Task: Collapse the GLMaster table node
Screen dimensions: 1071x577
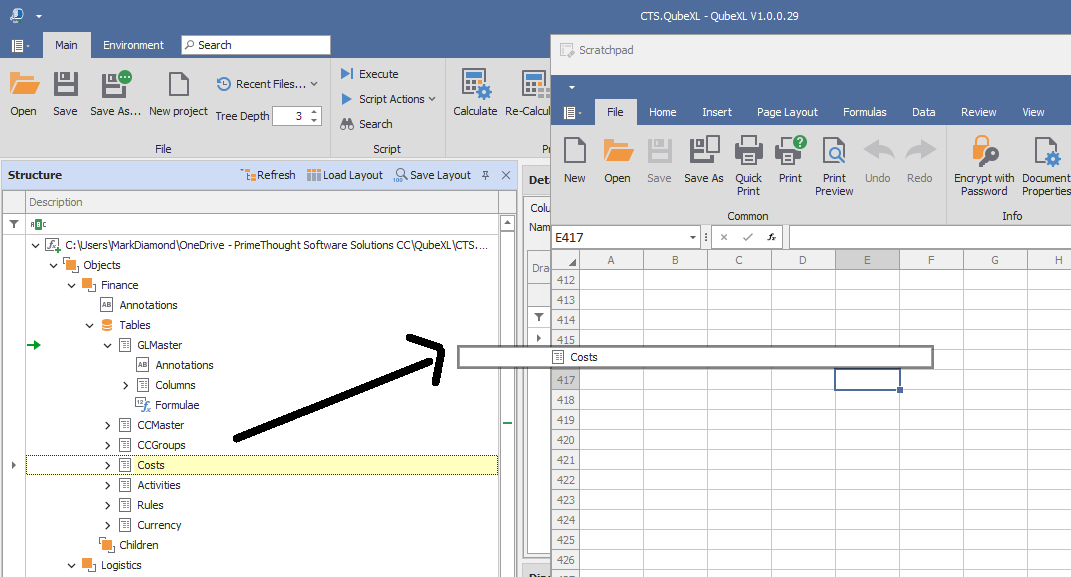Action: point(108,345)
